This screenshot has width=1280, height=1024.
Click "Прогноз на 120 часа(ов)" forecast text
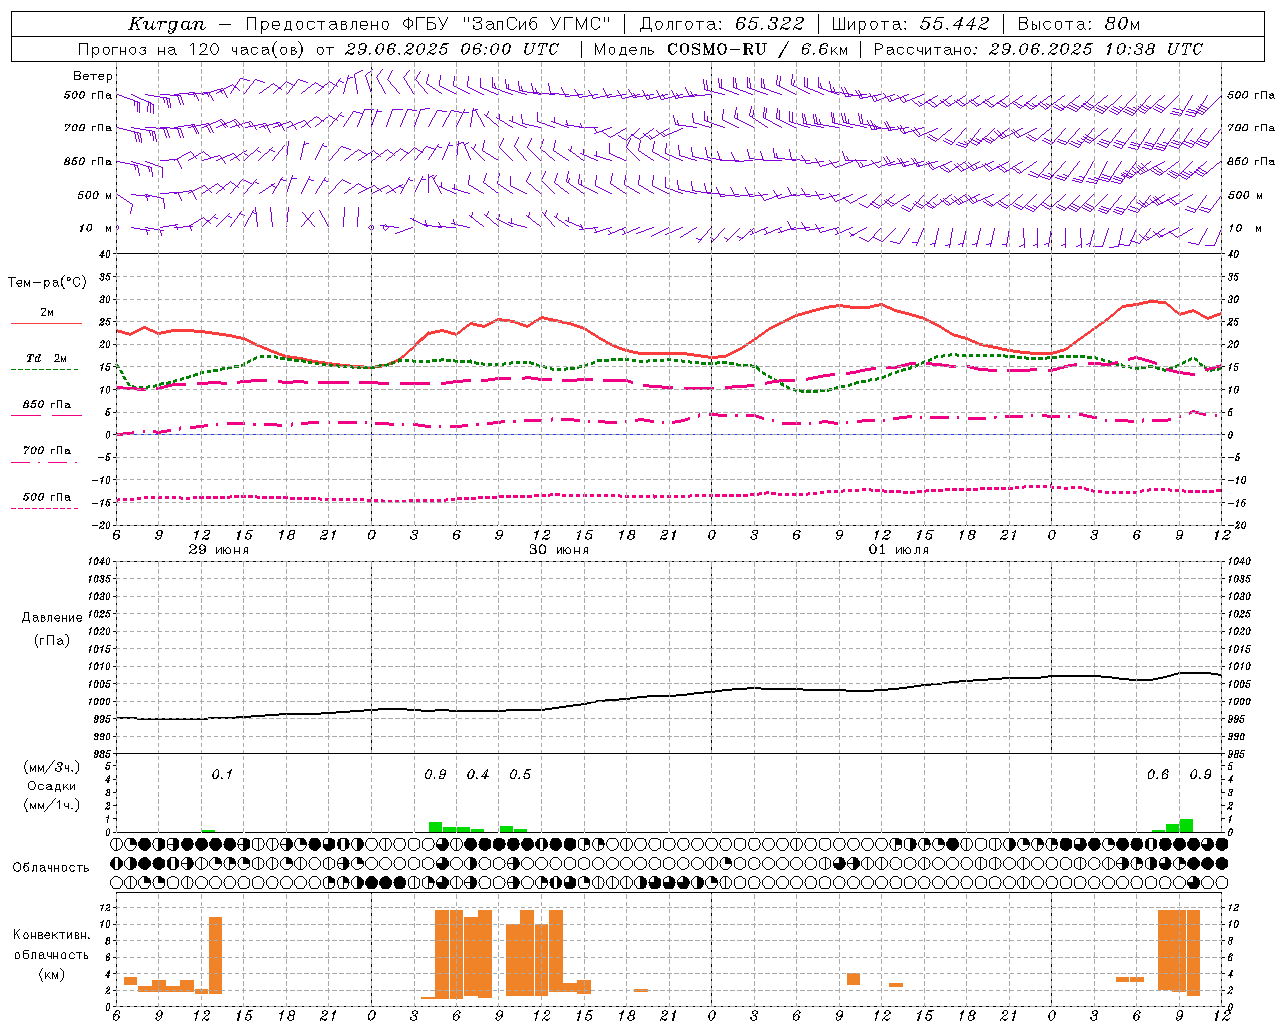coord(192,49)
